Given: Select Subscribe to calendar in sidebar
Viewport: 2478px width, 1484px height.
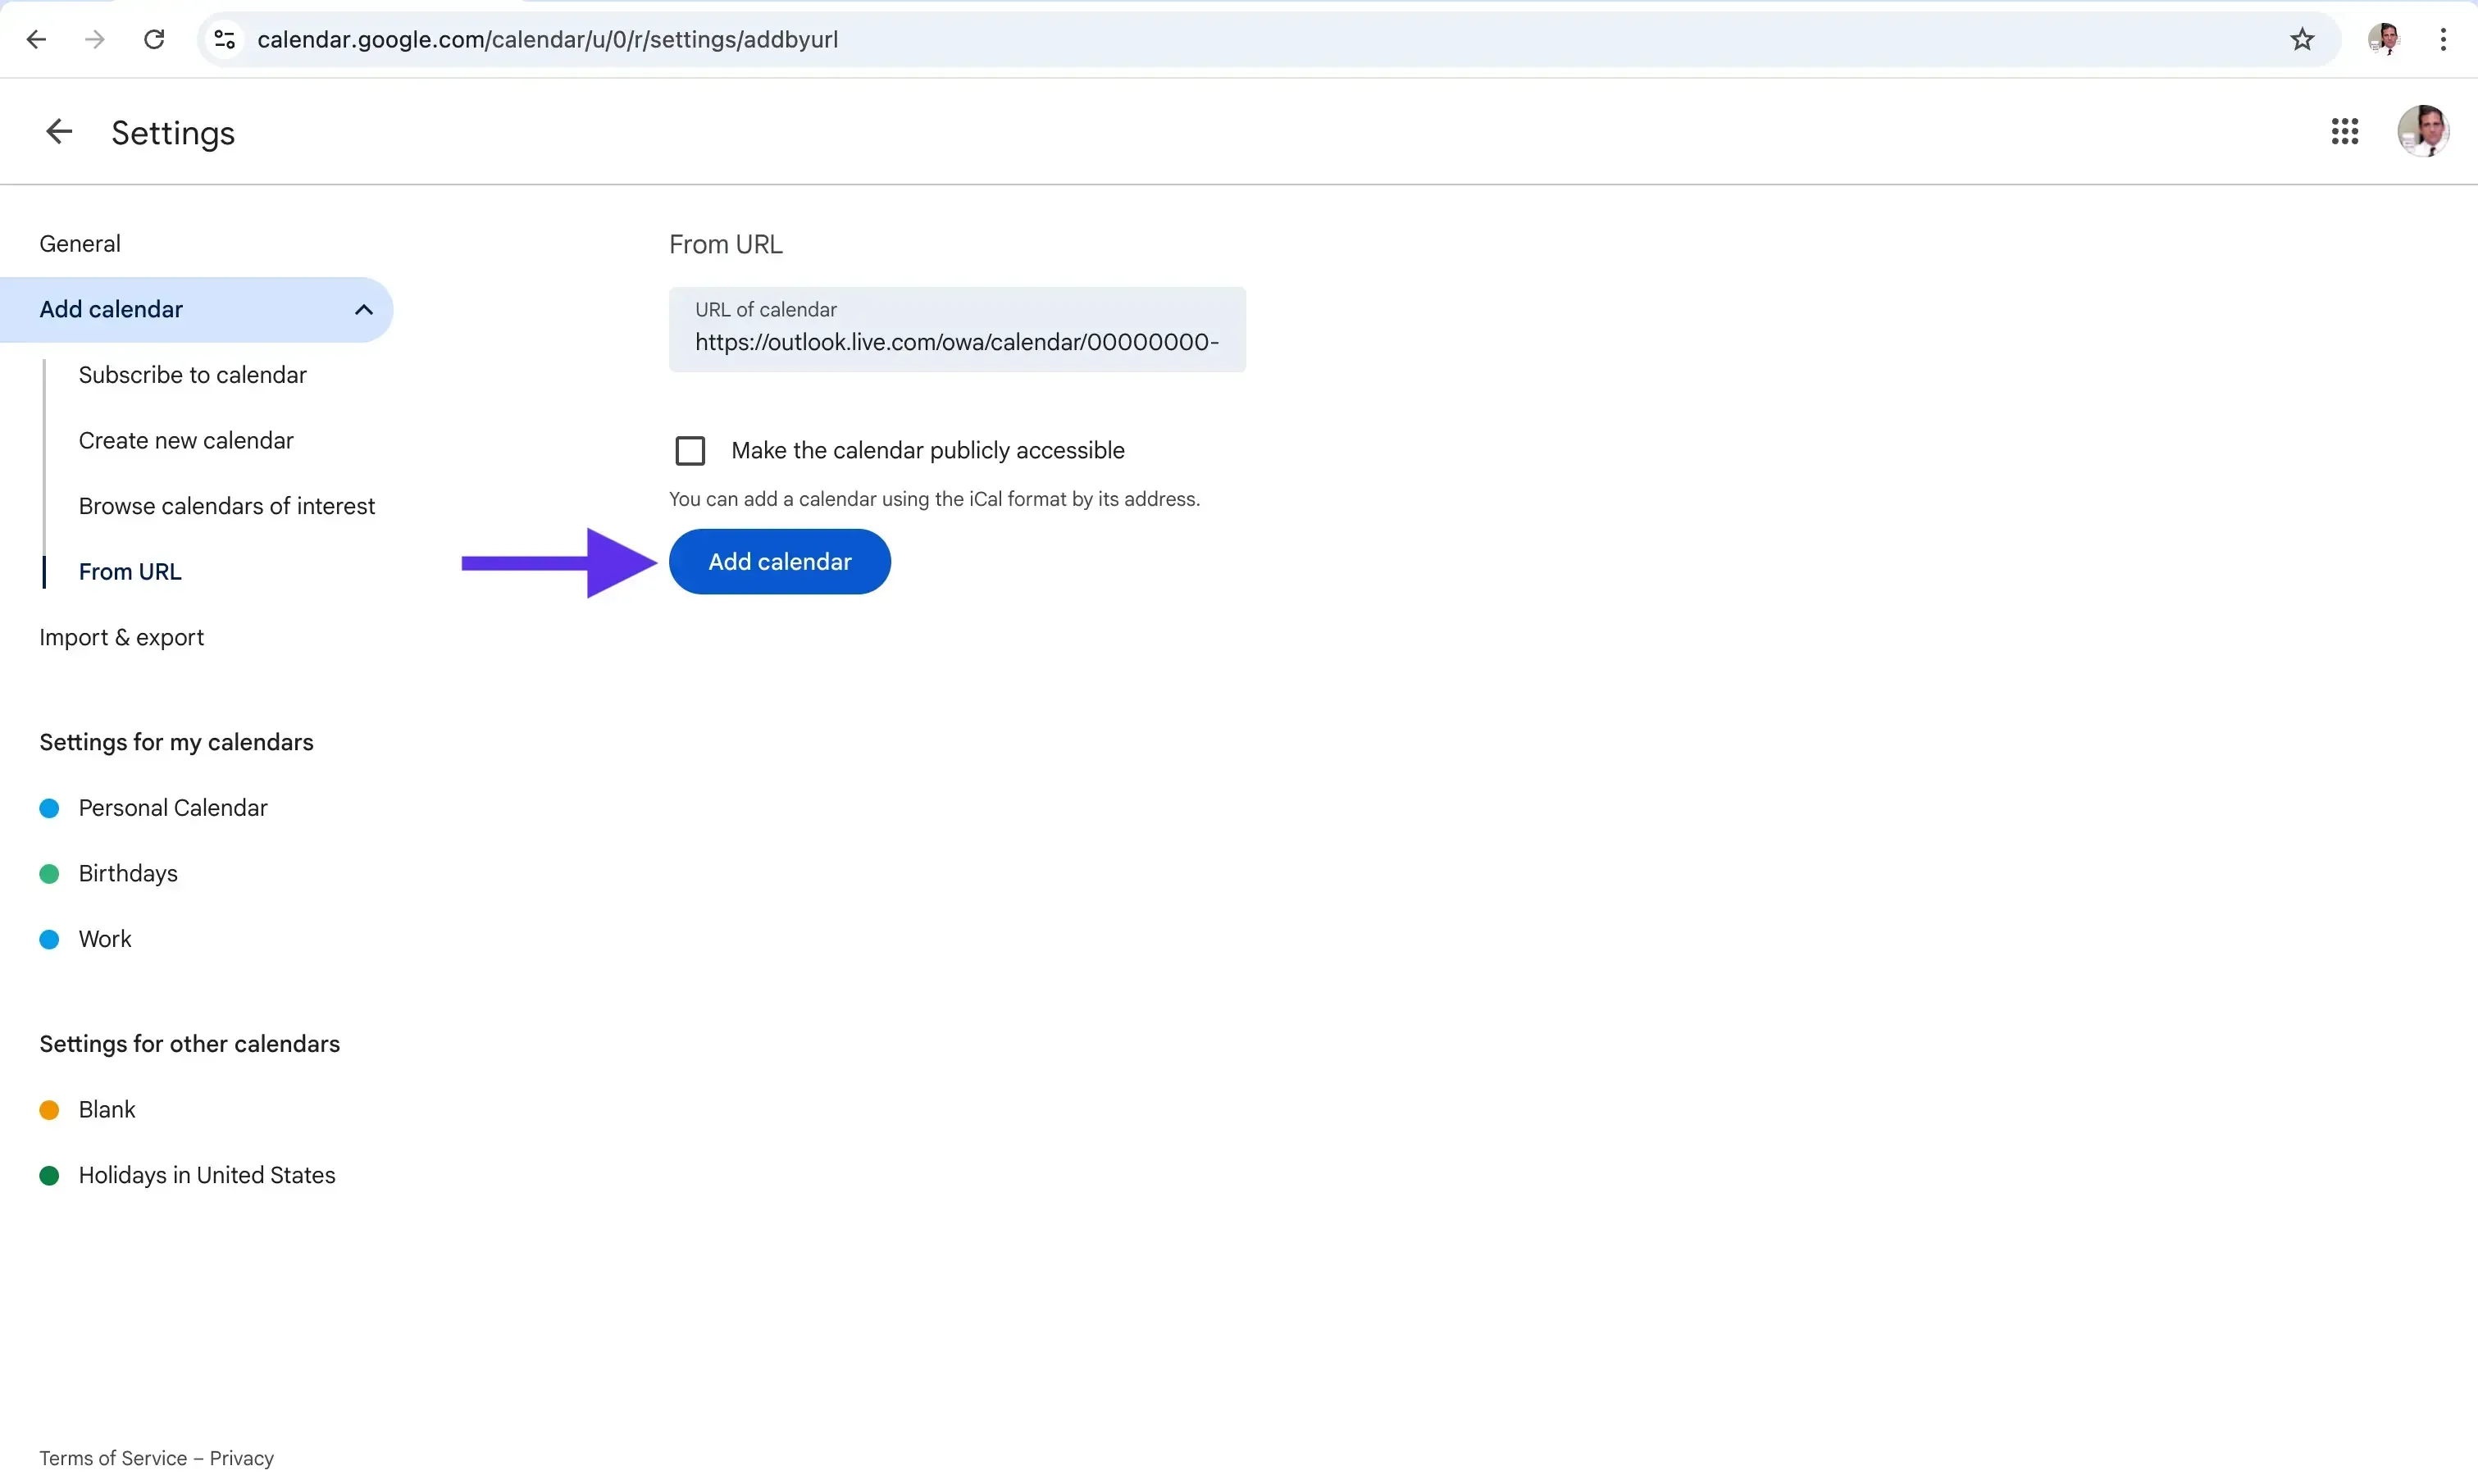Looking at the screenshot, I should point(192,375).
